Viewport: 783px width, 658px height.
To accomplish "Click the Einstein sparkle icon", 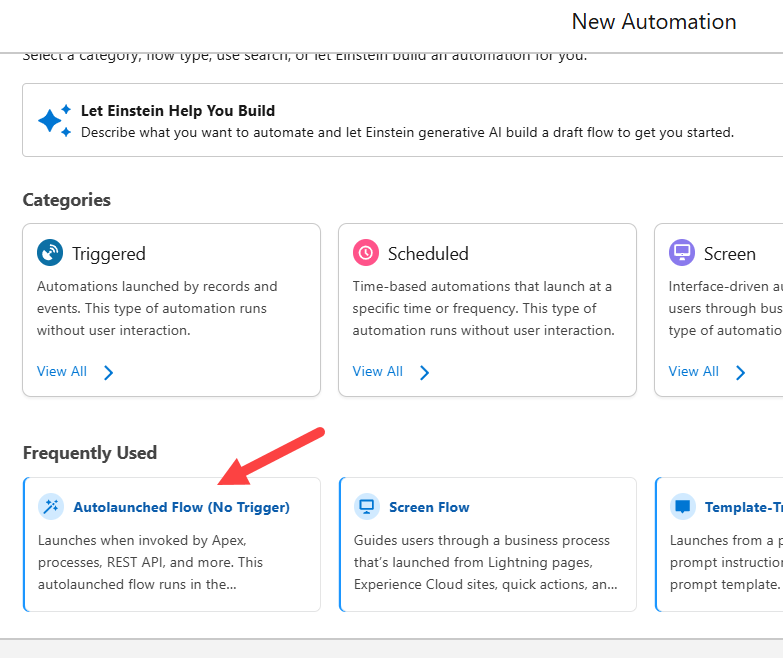I will click(x=54, y=120).
